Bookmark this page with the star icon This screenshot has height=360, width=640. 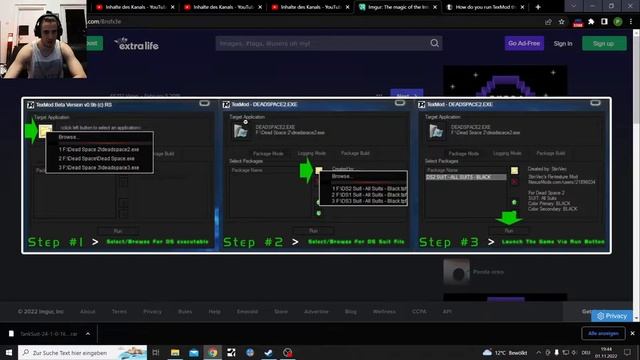(x=562, y=22)
